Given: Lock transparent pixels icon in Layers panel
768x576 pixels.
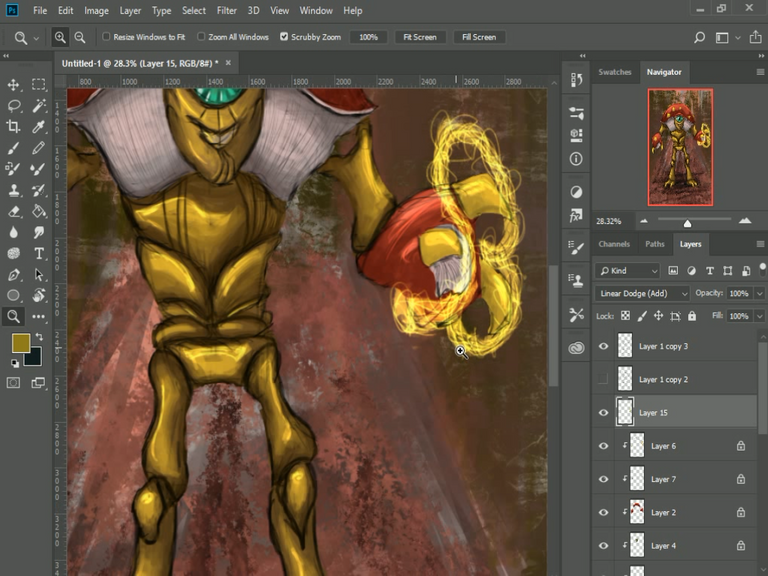Looking at the screenshot, I should pyautogui.click(x=625, y=316).
